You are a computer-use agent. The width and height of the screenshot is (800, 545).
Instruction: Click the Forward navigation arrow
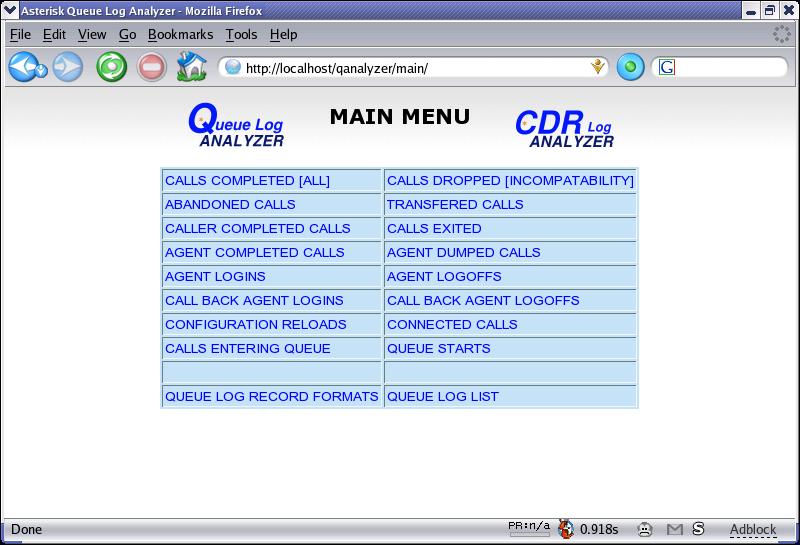(68, 68)
